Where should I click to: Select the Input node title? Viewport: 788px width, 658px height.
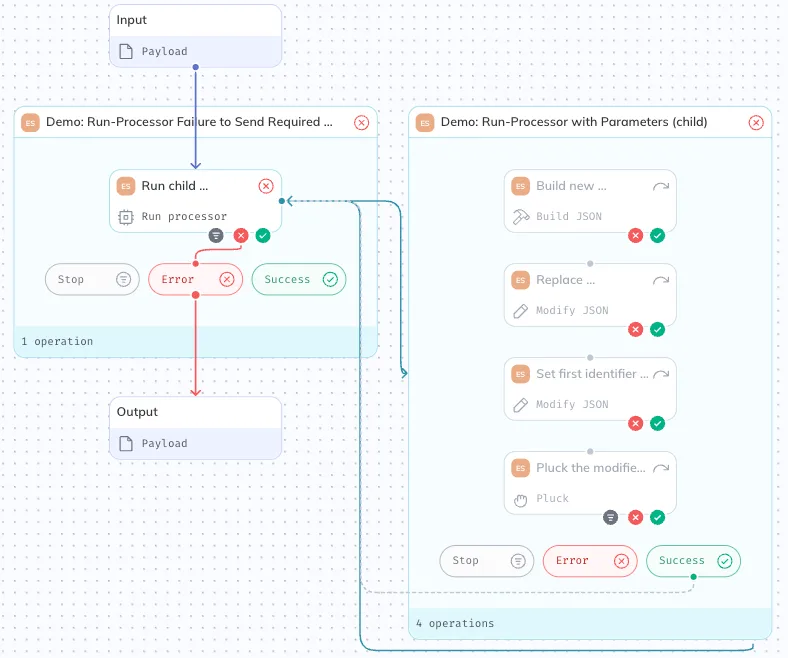tap(132, 20)
